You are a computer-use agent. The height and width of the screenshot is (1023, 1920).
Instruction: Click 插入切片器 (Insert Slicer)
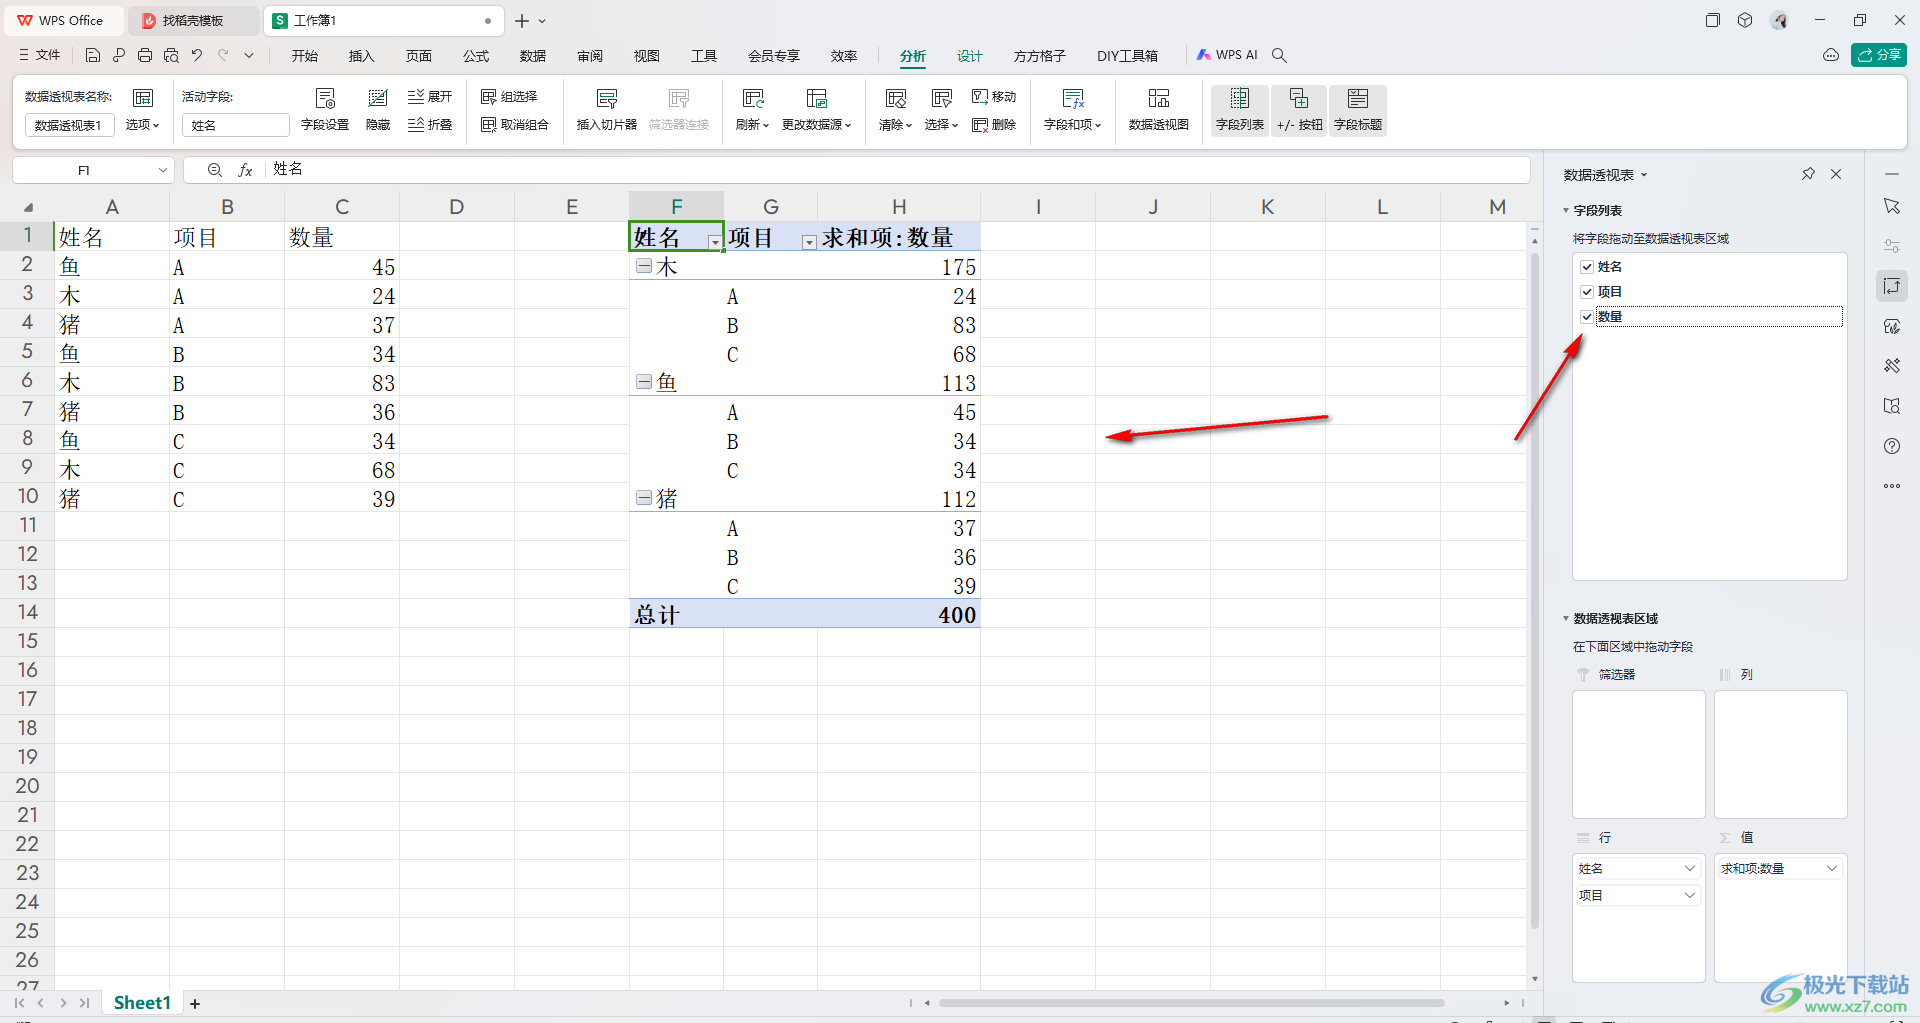click(607, 110)
